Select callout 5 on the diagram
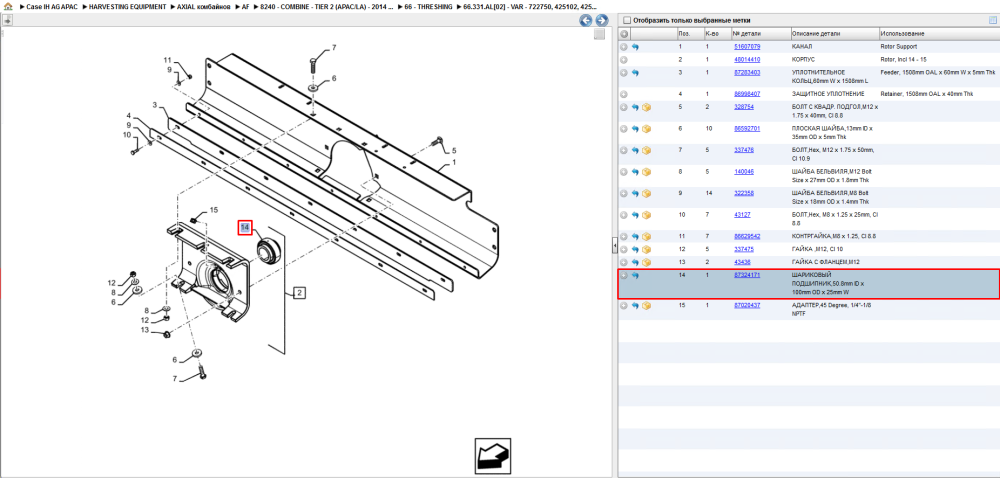The height and width of the screenshot is (478, 1000). pos(454,151)
